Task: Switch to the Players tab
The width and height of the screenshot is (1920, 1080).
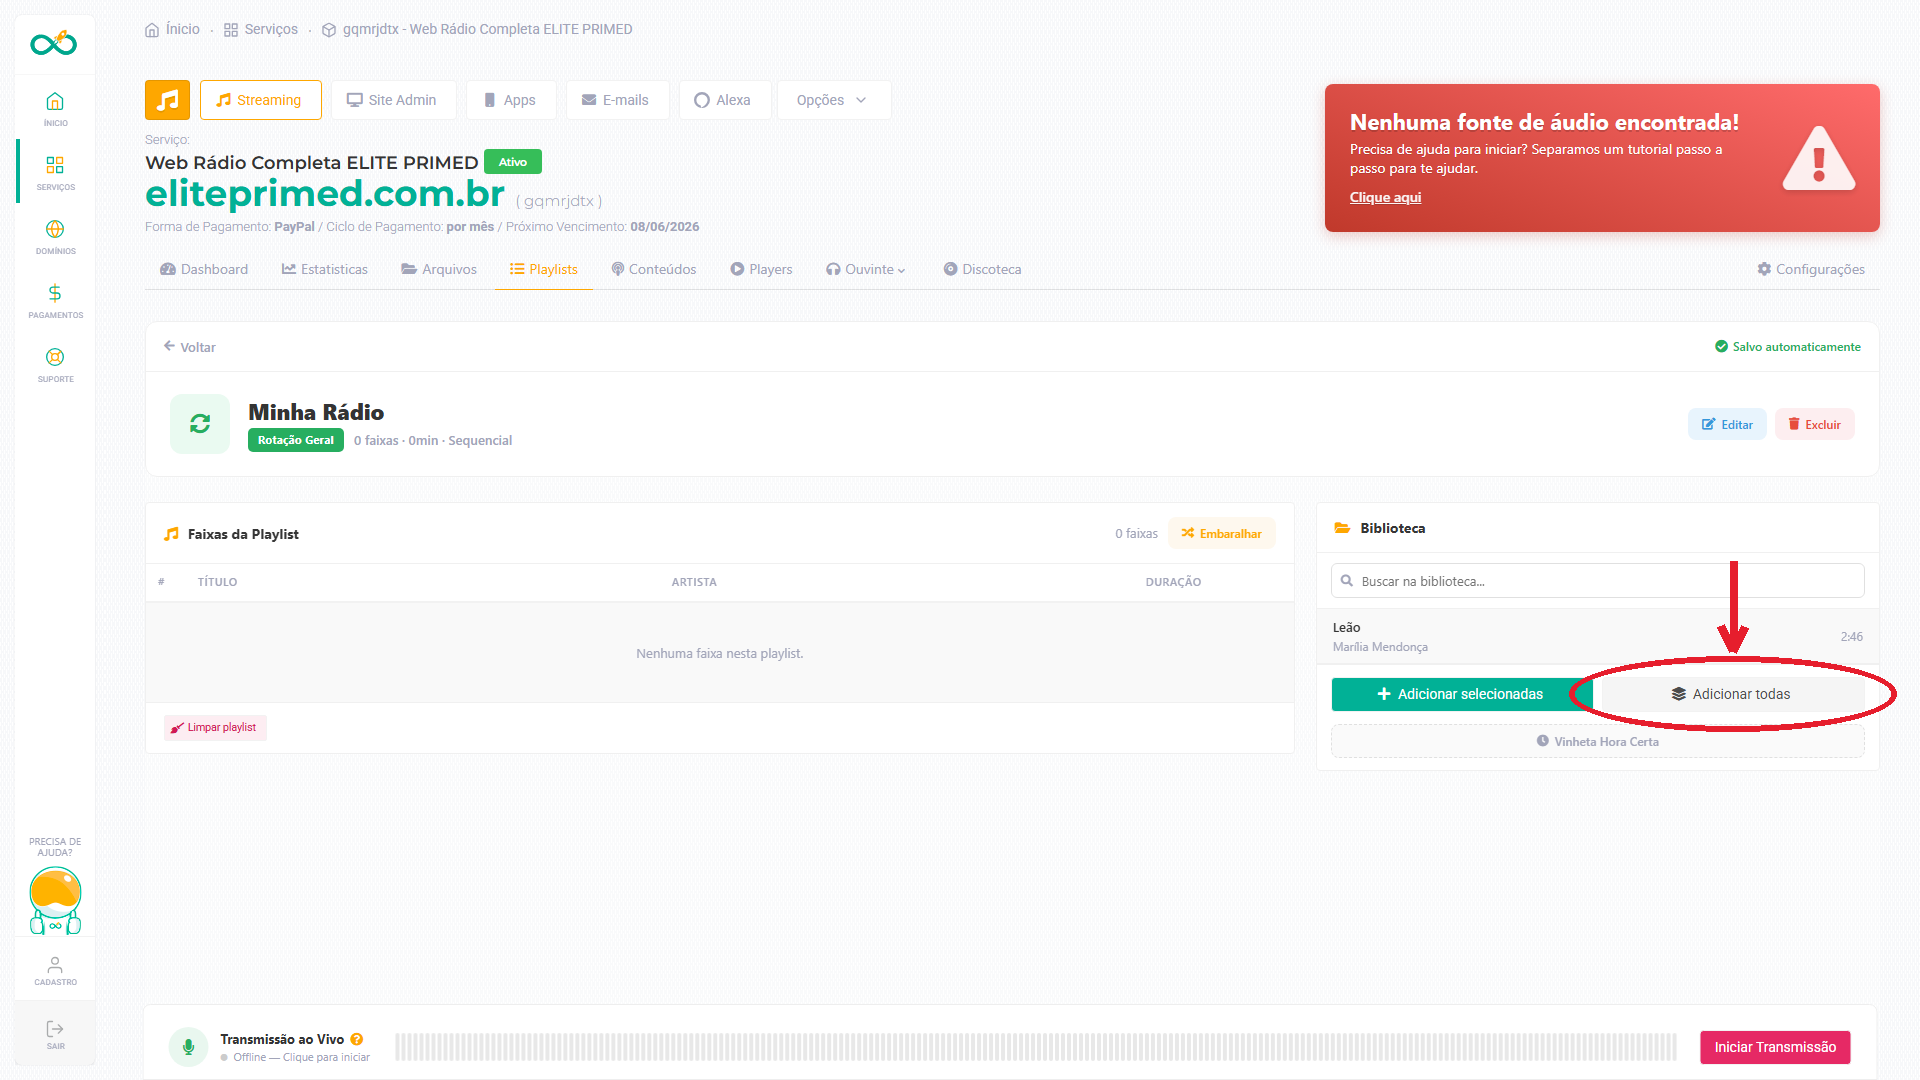Action: click(761, 269)
